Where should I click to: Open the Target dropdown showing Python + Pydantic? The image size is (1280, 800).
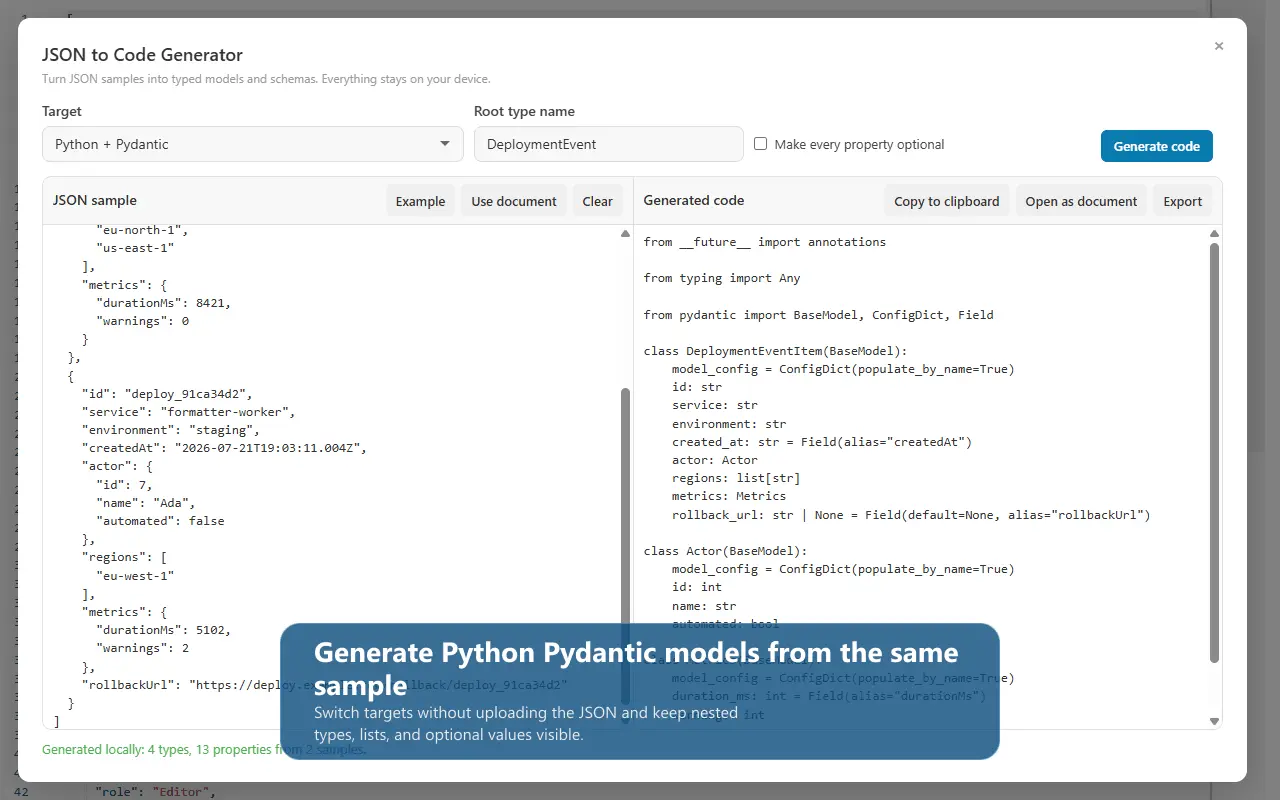point(253,144)
